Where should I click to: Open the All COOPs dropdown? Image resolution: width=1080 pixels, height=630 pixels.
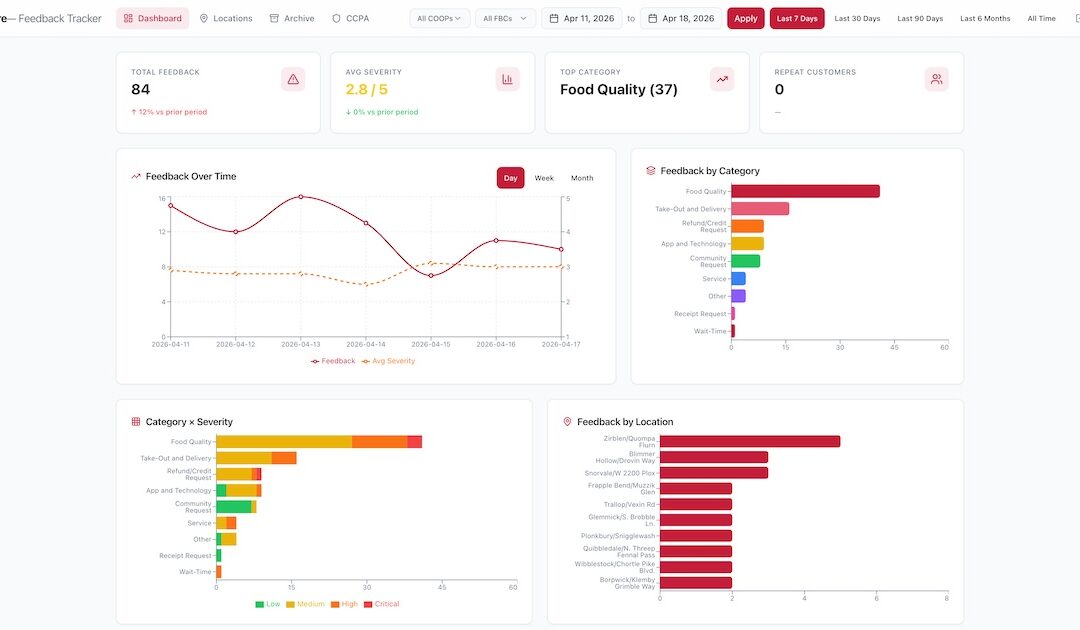coord(438,17)
